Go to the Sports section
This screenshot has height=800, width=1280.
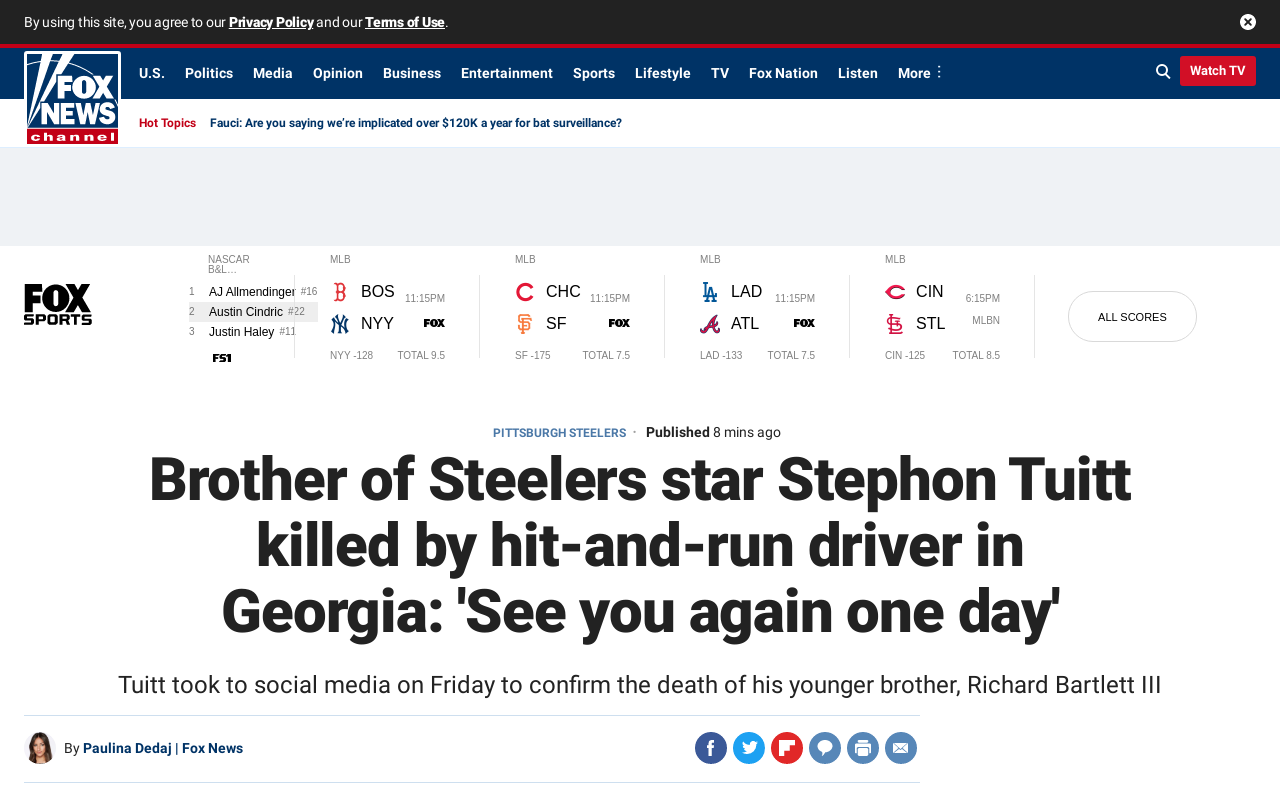pos(594,73)
